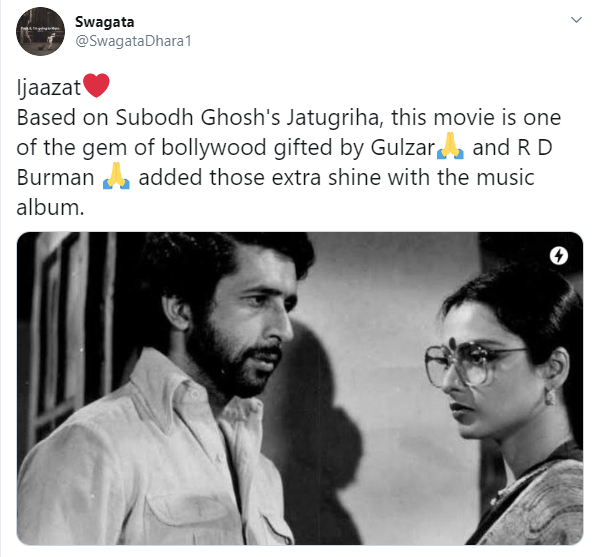This screenshot has width=598, height=557.
Task: Click the word Ijaazat in the tweet
Action: point(48,88)
